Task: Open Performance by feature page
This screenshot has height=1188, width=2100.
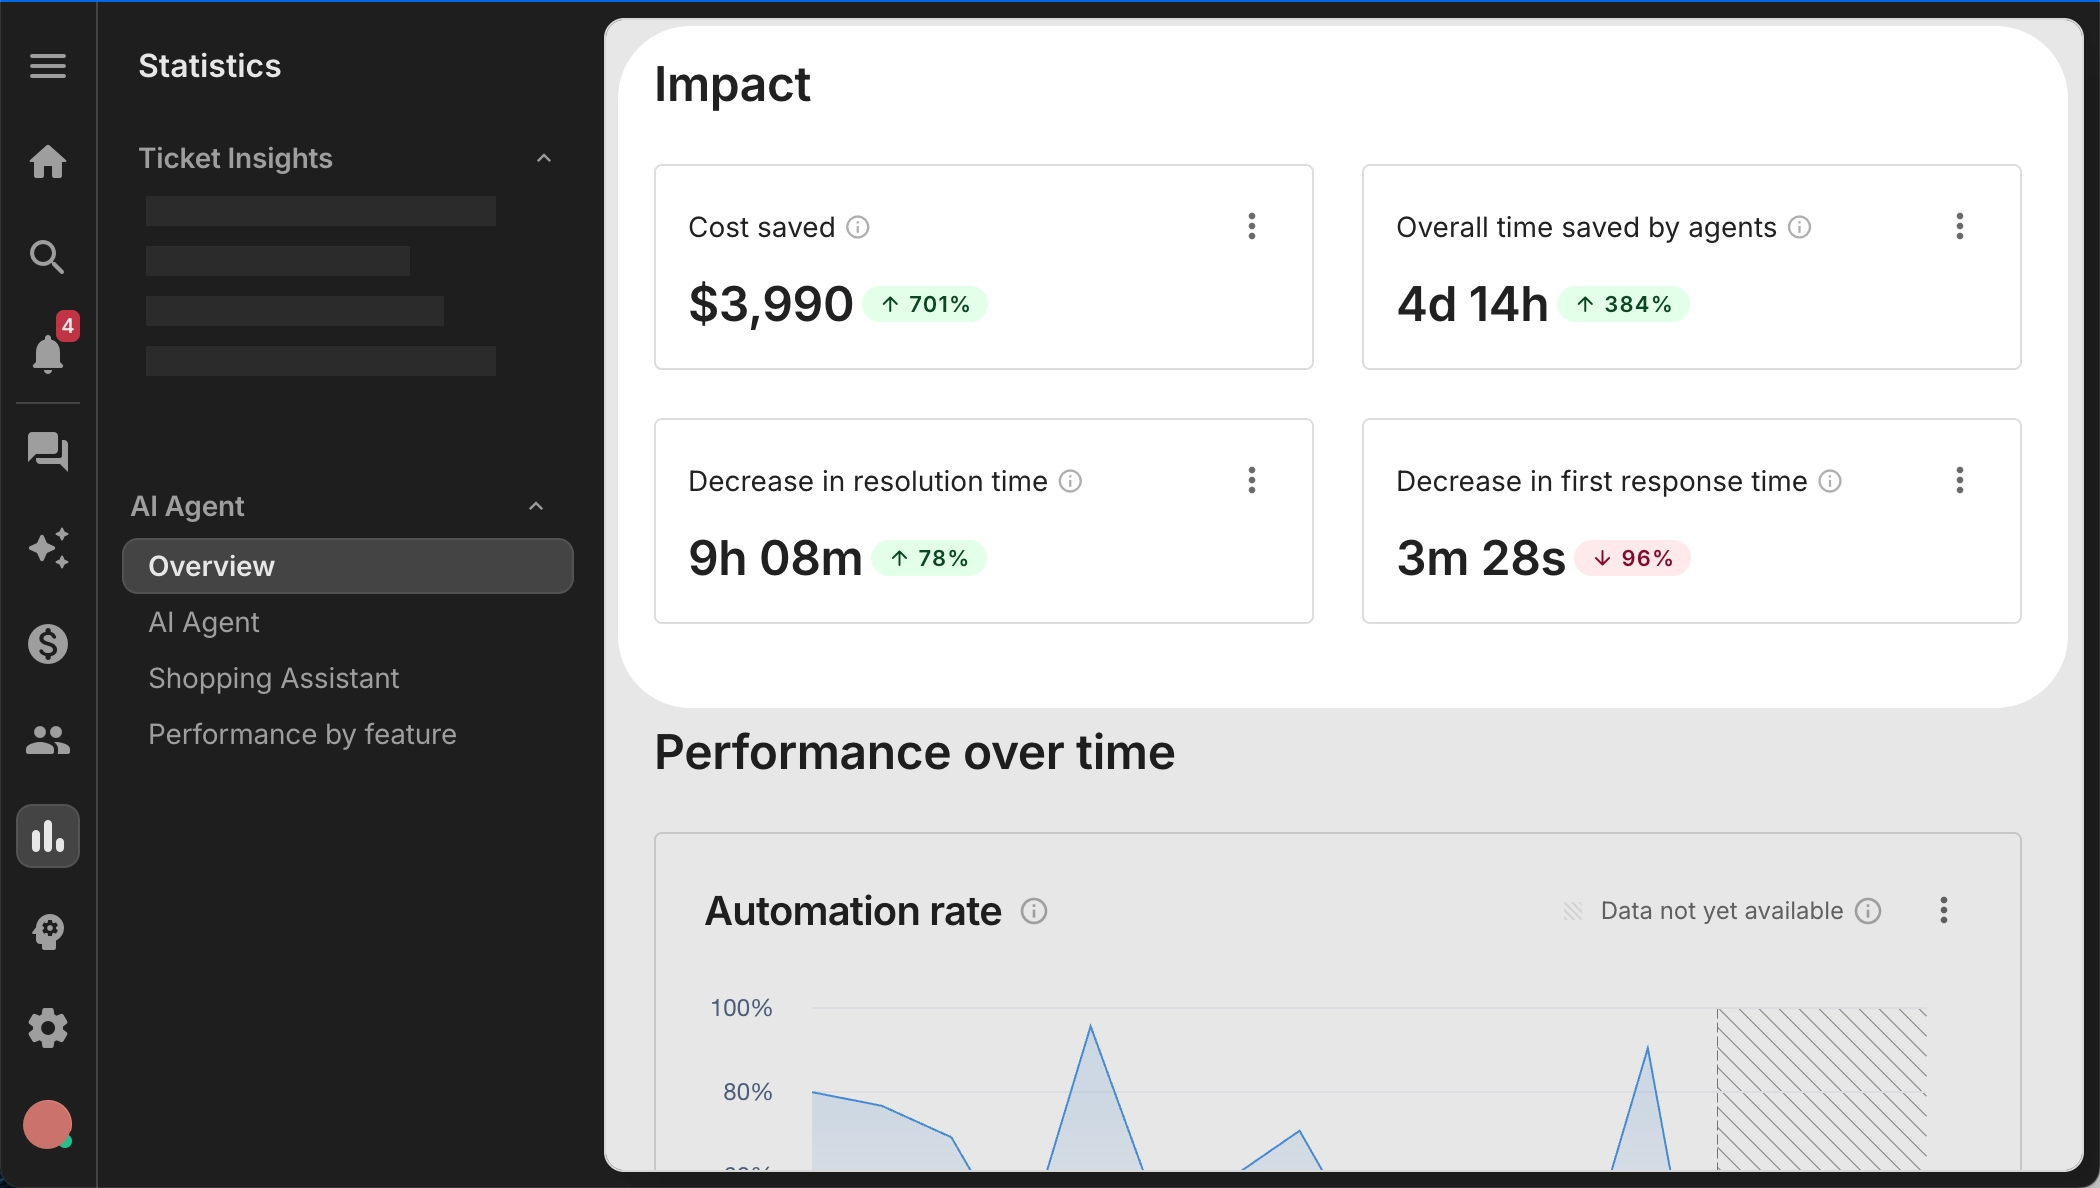Action: (x=302, y=734)
